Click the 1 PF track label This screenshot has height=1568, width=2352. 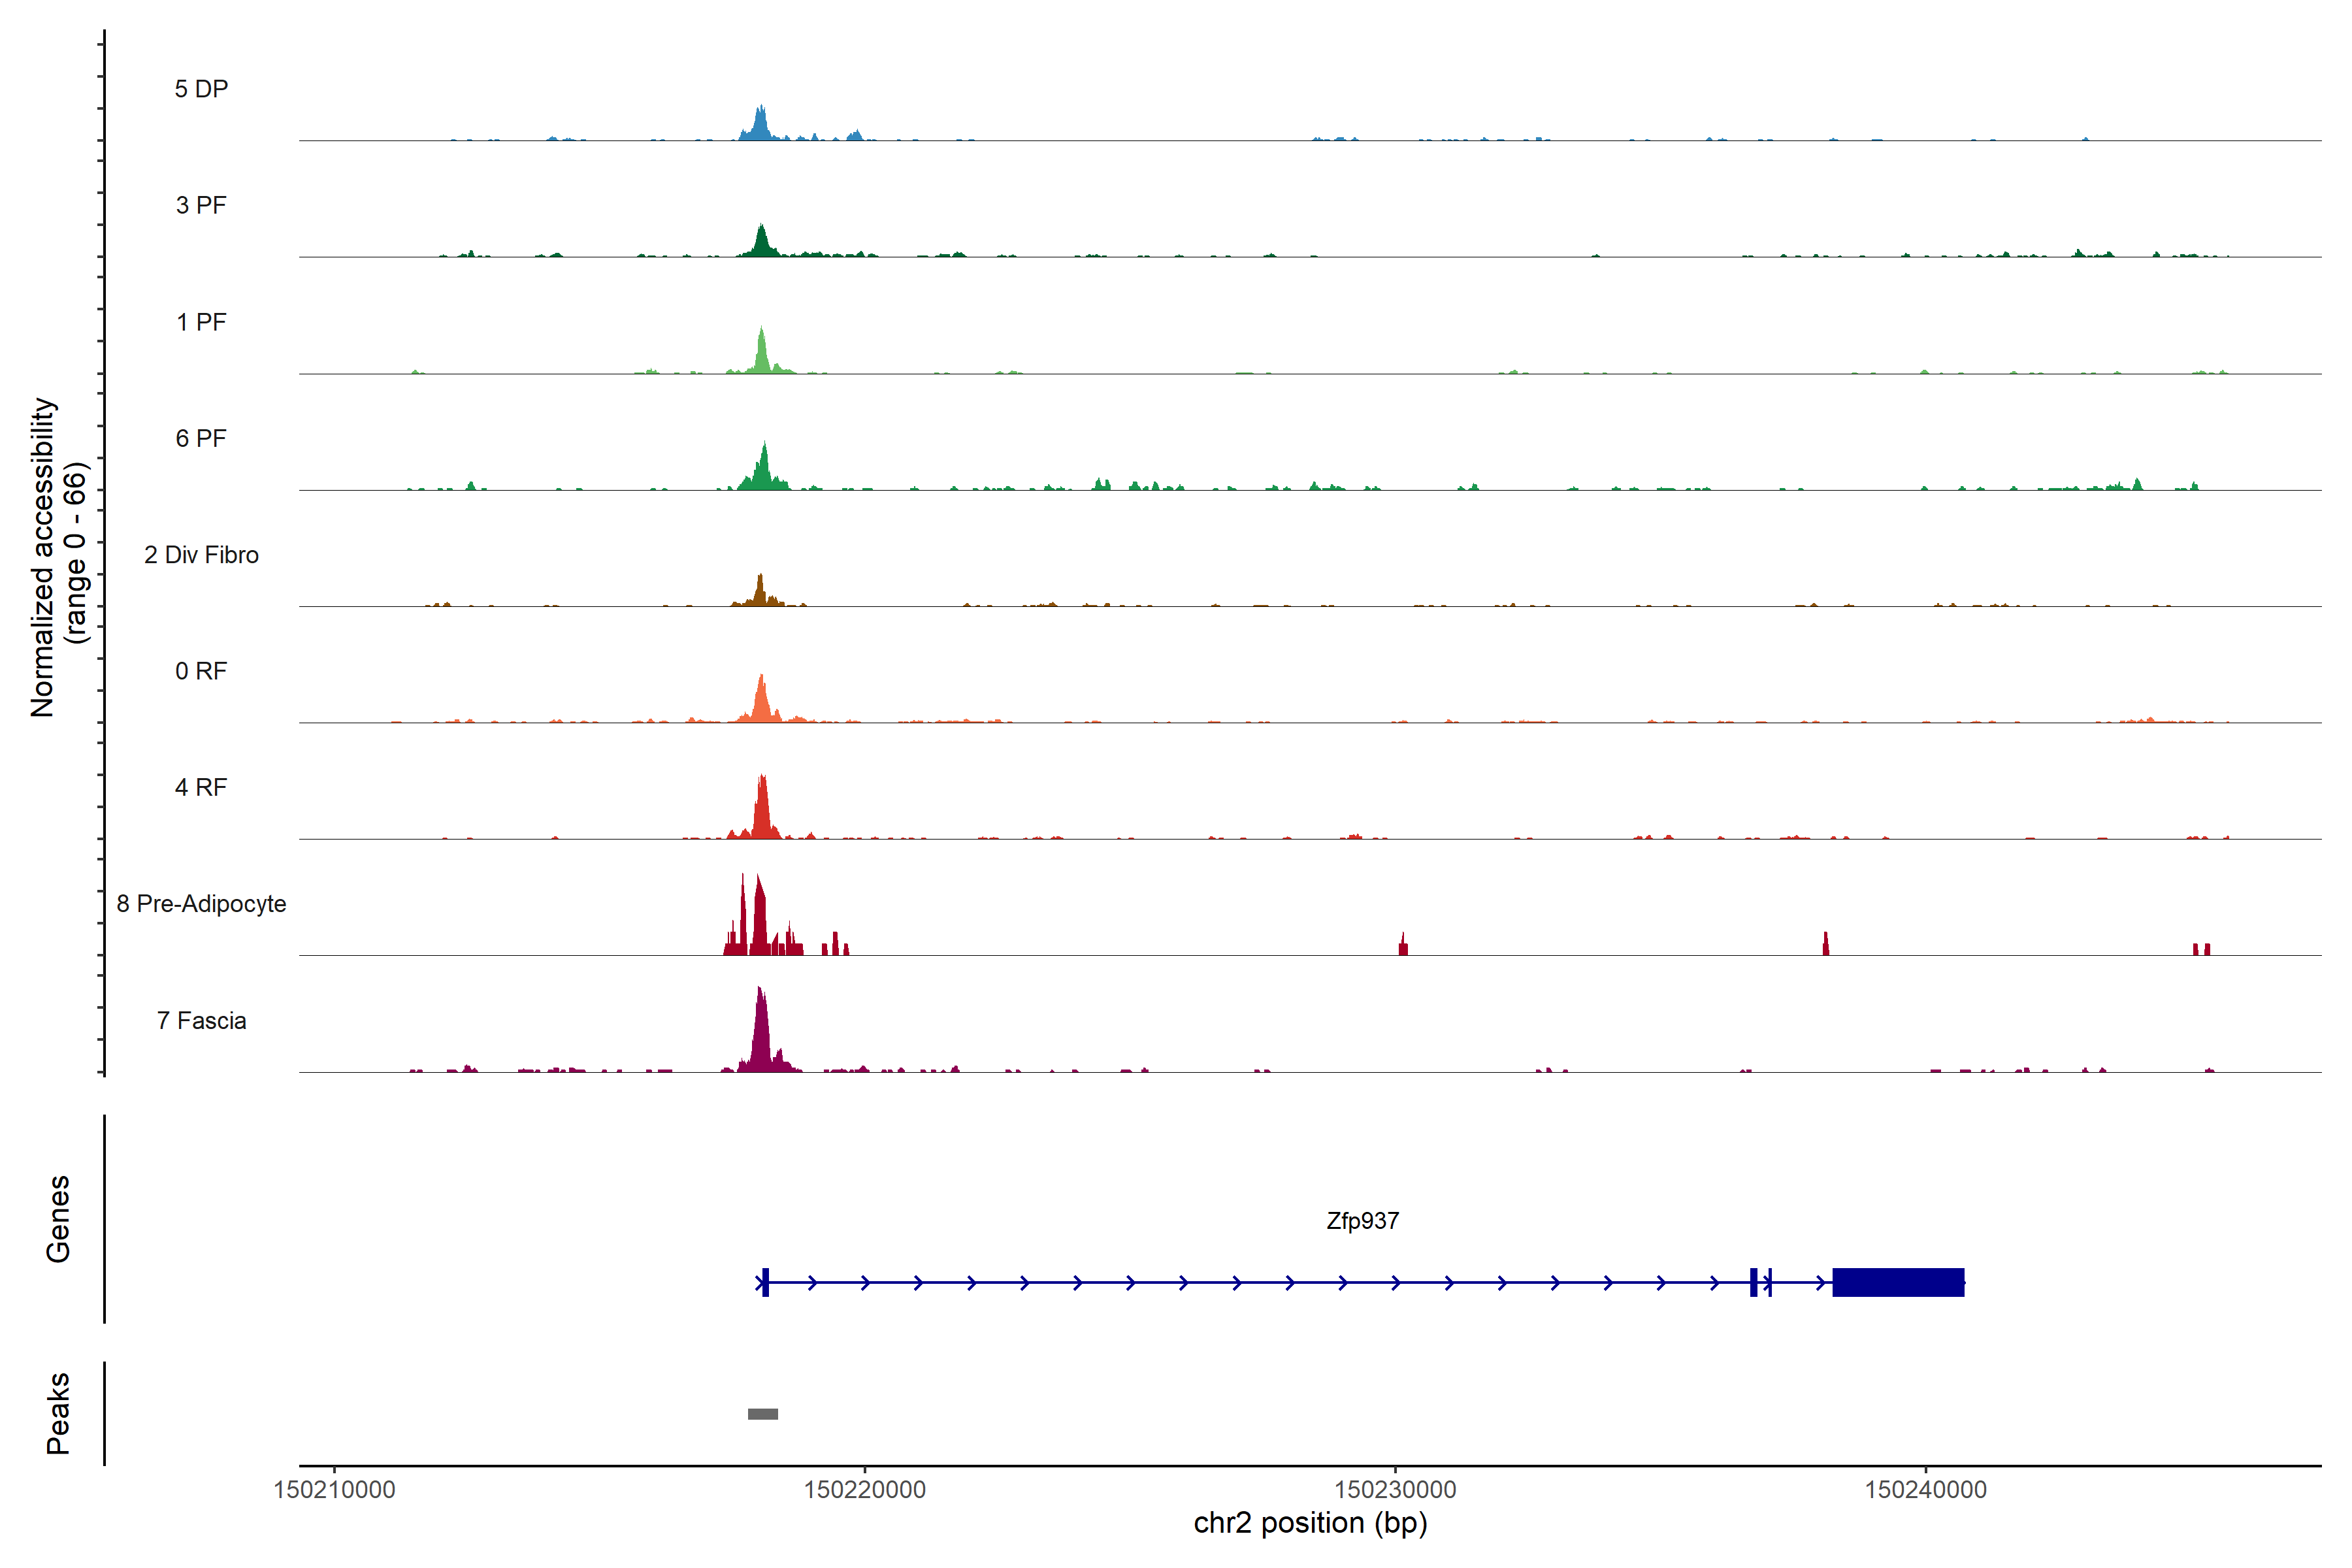tap(201, 322)
